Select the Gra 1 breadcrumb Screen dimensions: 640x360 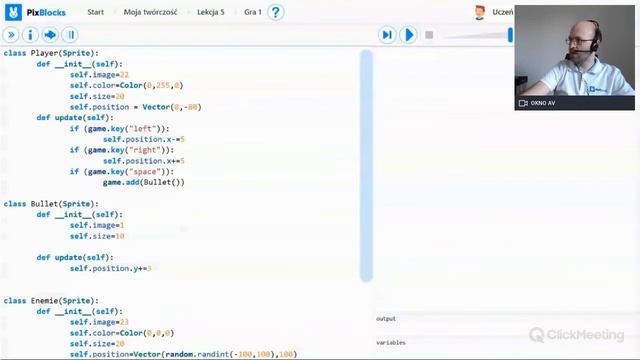[253, 12]
